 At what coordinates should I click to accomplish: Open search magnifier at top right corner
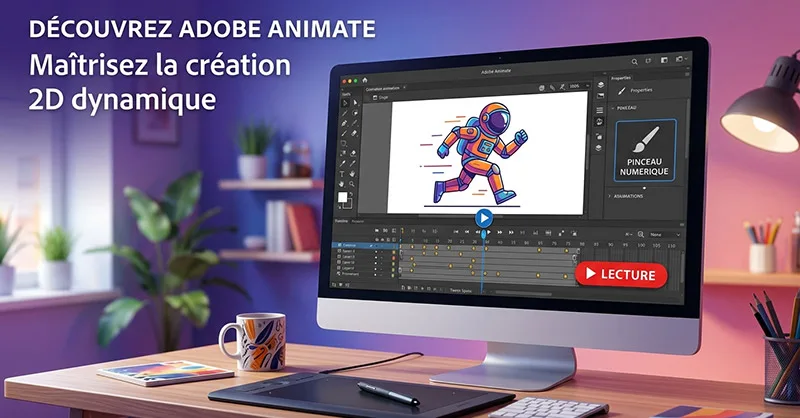[635, 62]
